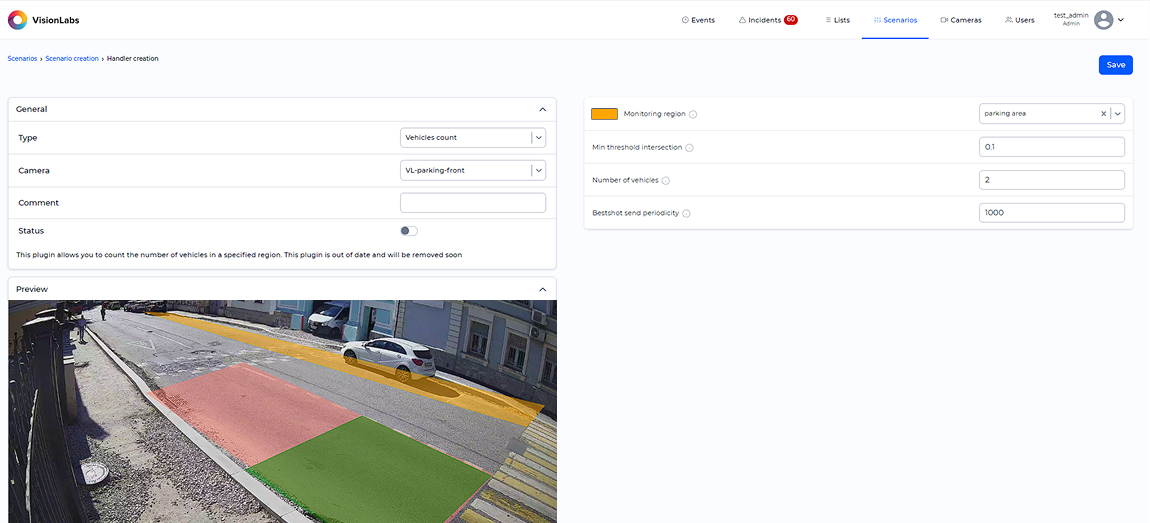Screen dimensions: 1150x523
Task: Collapse the Preview panel
Action: click(542, 289)
